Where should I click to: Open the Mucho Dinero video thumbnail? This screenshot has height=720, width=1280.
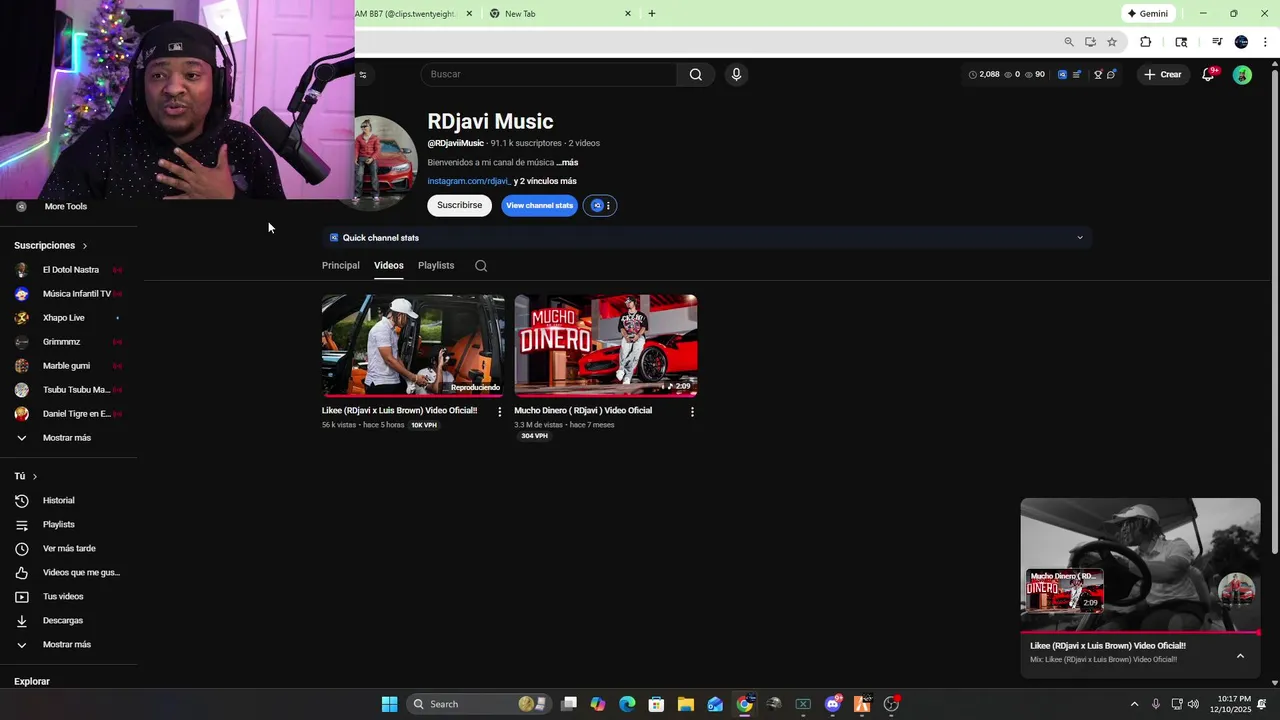point(606,345)
